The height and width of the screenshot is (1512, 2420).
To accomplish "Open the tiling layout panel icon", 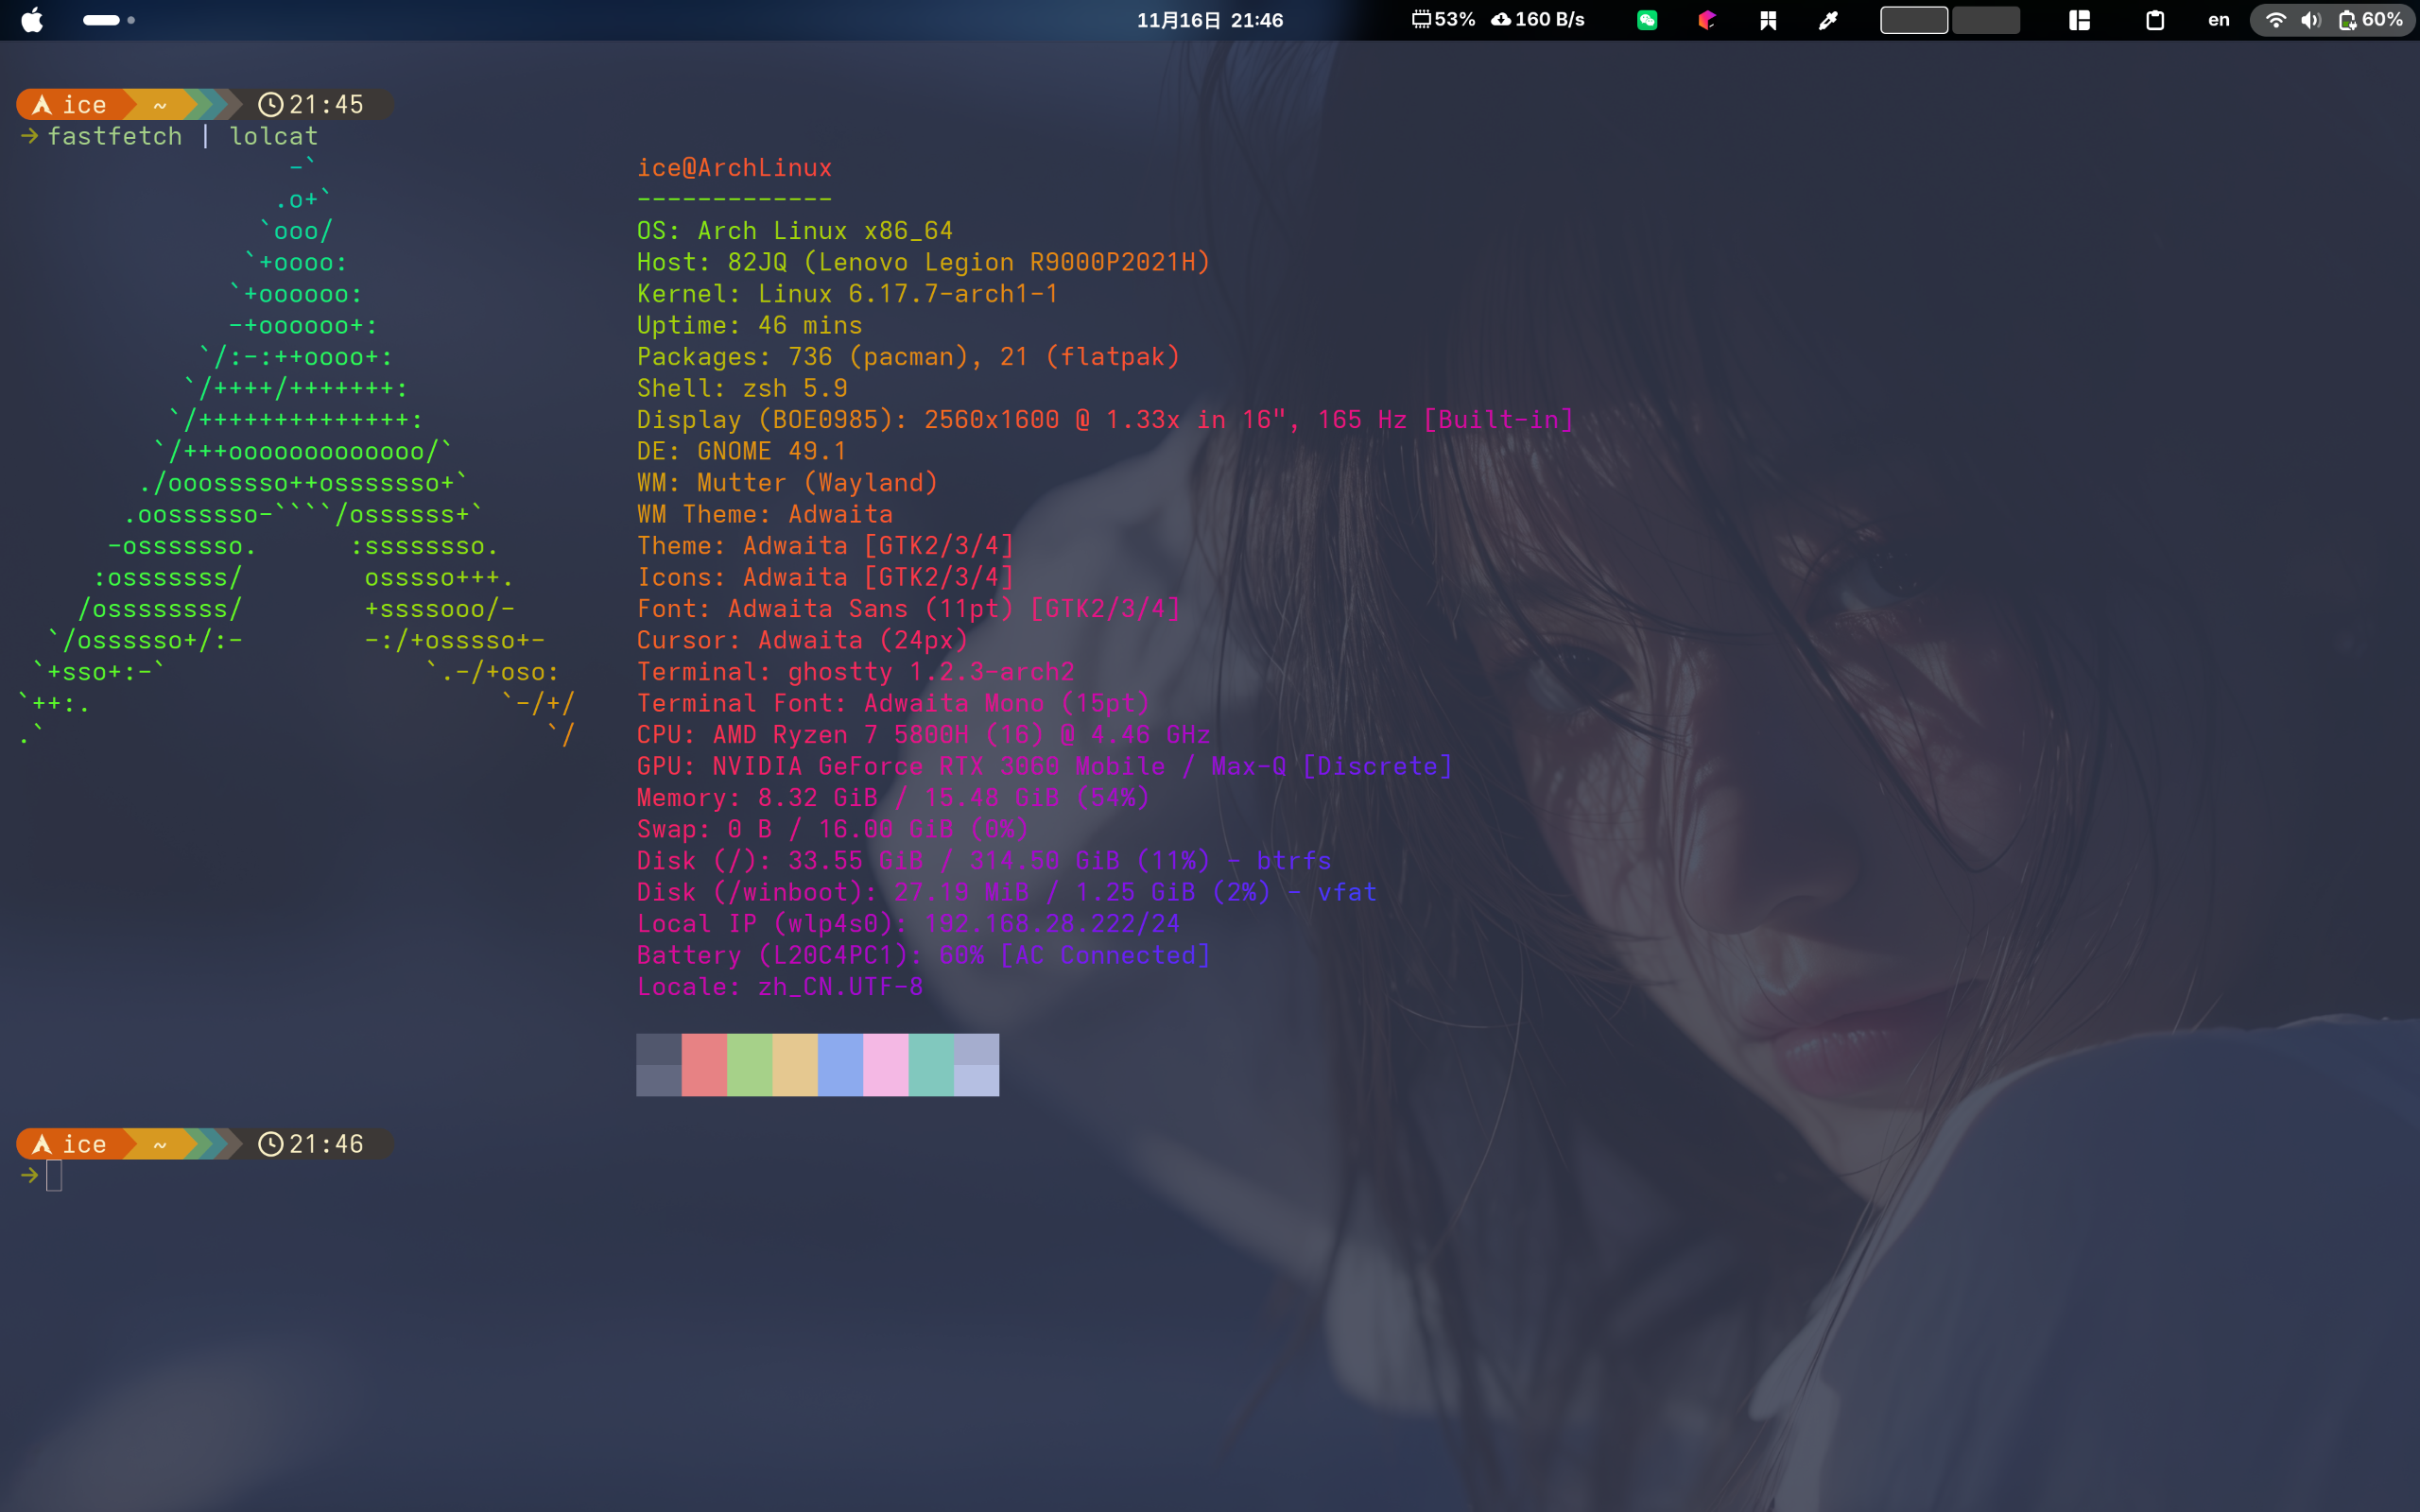I will 2080,20.
